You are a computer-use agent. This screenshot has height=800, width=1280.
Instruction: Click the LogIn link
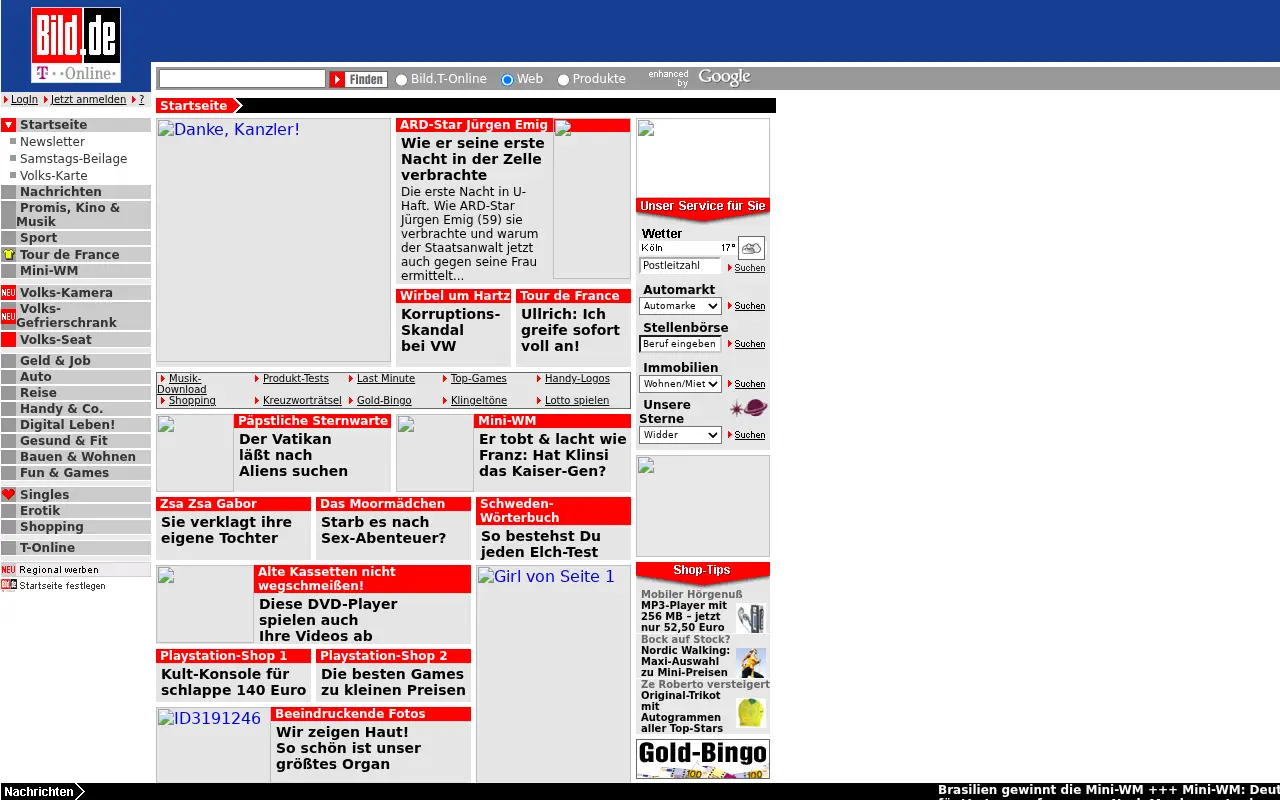click(x=24, y=100)
